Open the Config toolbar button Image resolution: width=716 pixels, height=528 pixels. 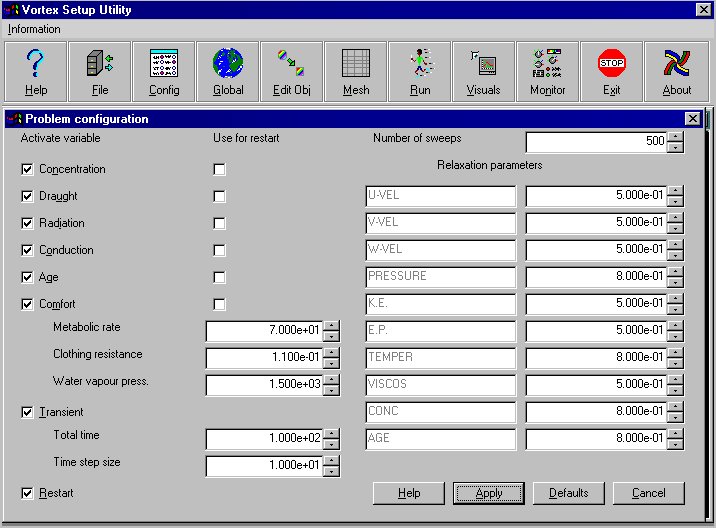pyautogui.click(x=163, y=71)
